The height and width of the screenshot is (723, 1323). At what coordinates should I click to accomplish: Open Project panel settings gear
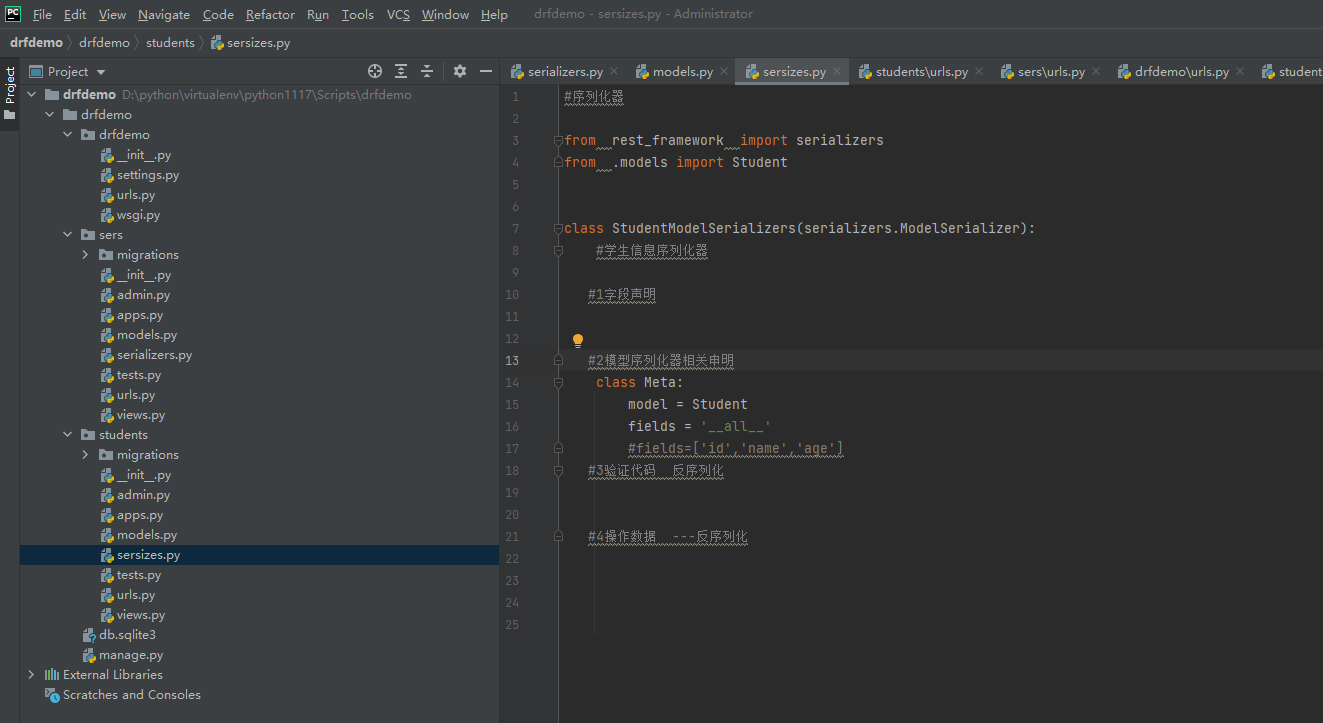[x=460, y=71]
